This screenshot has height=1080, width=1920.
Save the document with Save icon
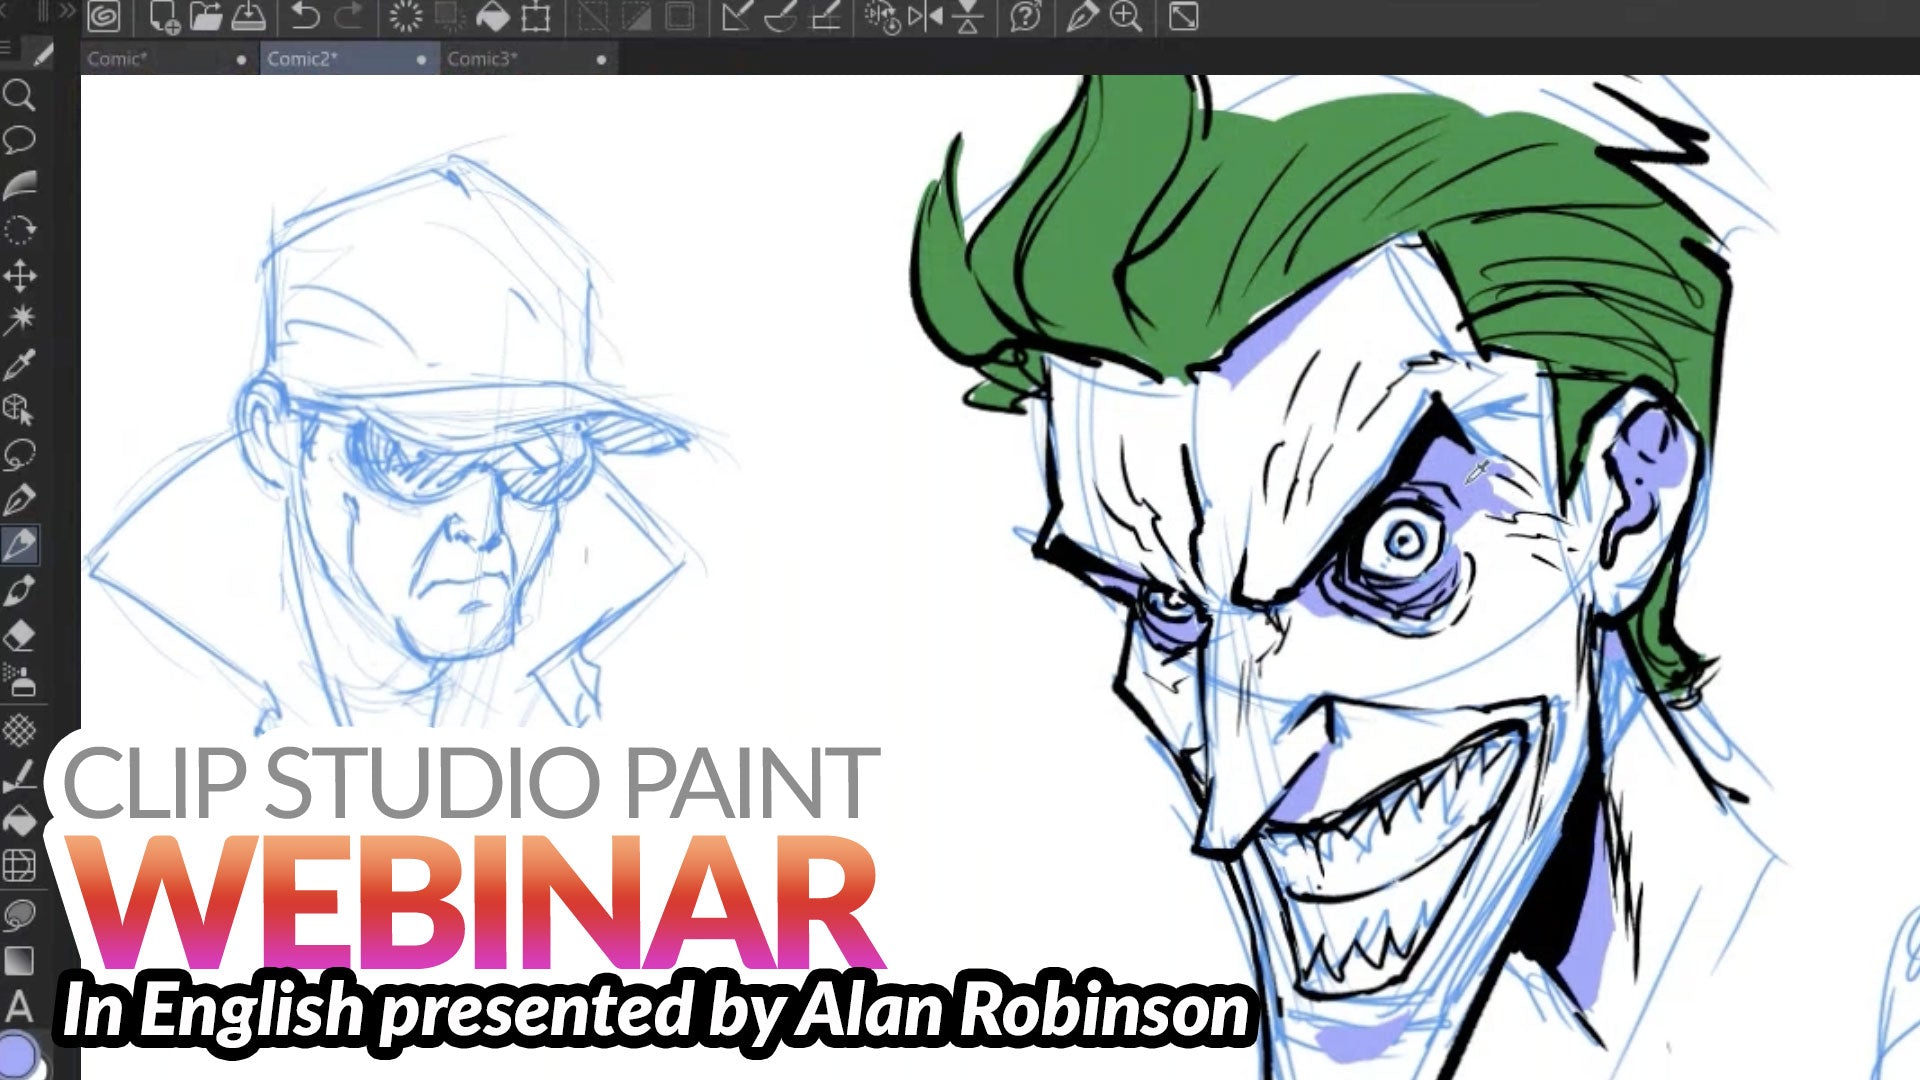click(x=248, y=16)
